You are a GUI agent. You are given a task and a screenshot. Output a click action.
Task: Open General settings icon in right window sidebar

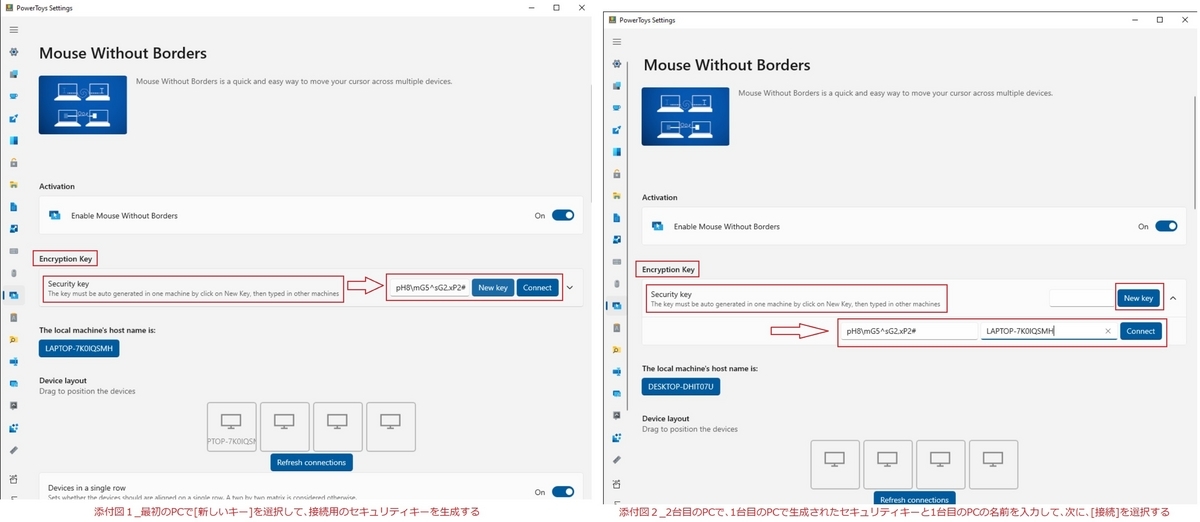616,63
